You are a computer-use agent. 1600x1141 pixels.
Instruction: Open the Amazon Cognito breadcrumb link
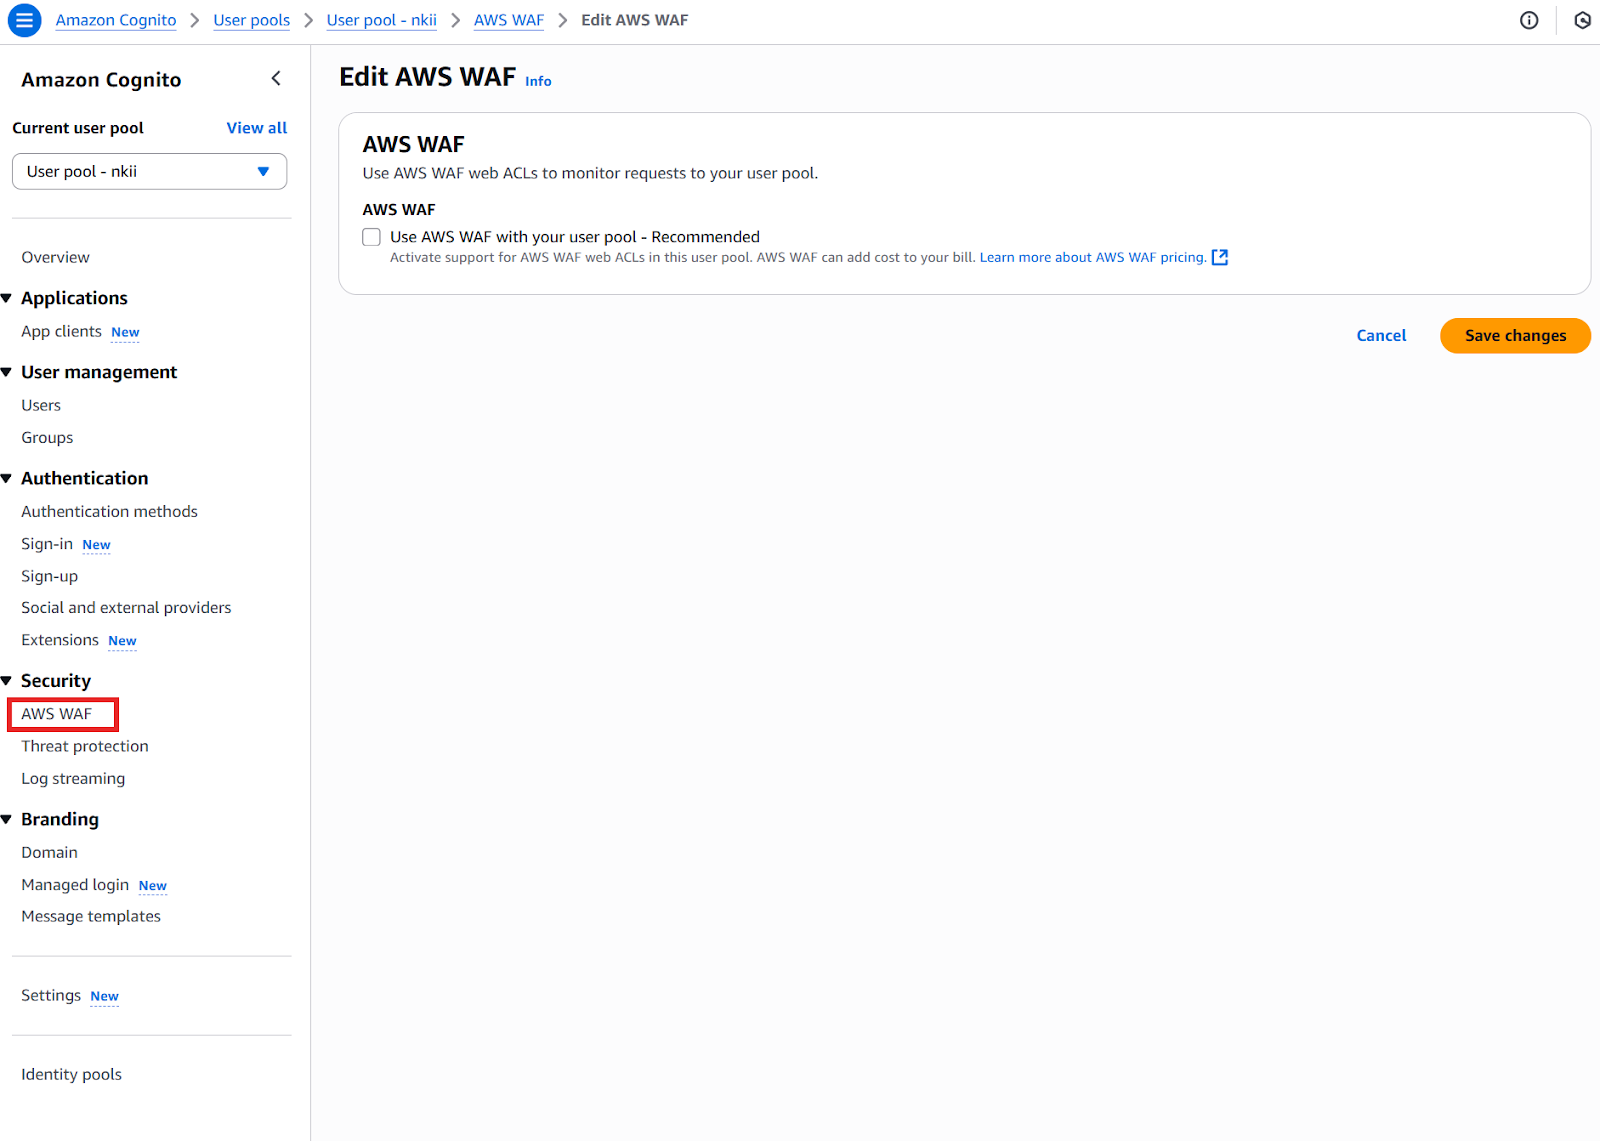[115, 20]
